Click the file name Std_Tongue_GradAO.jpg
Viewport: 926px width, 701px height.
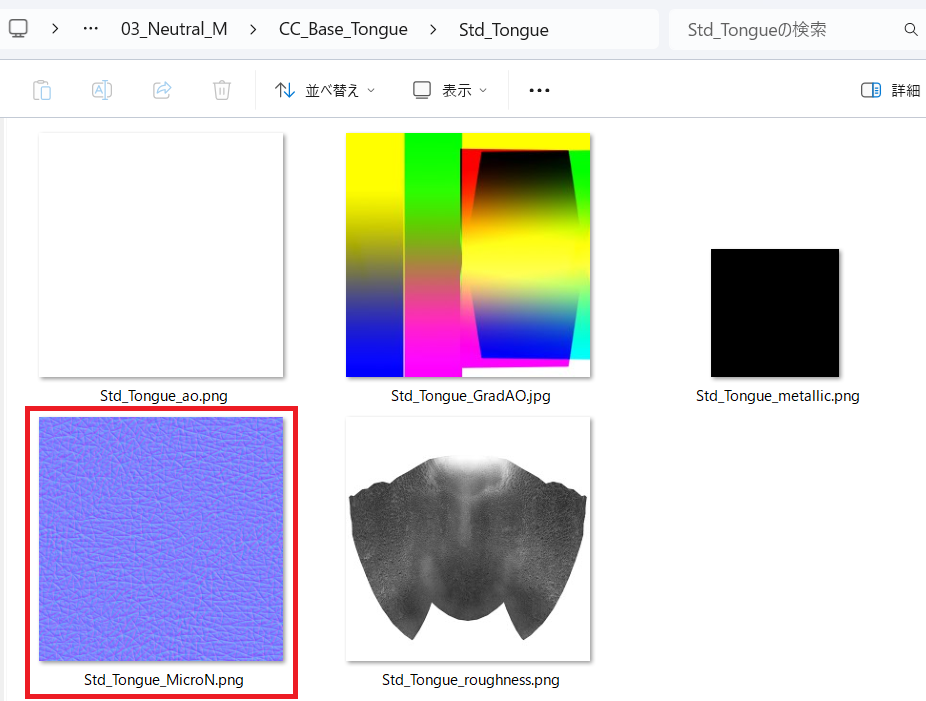tap(471, 396)
